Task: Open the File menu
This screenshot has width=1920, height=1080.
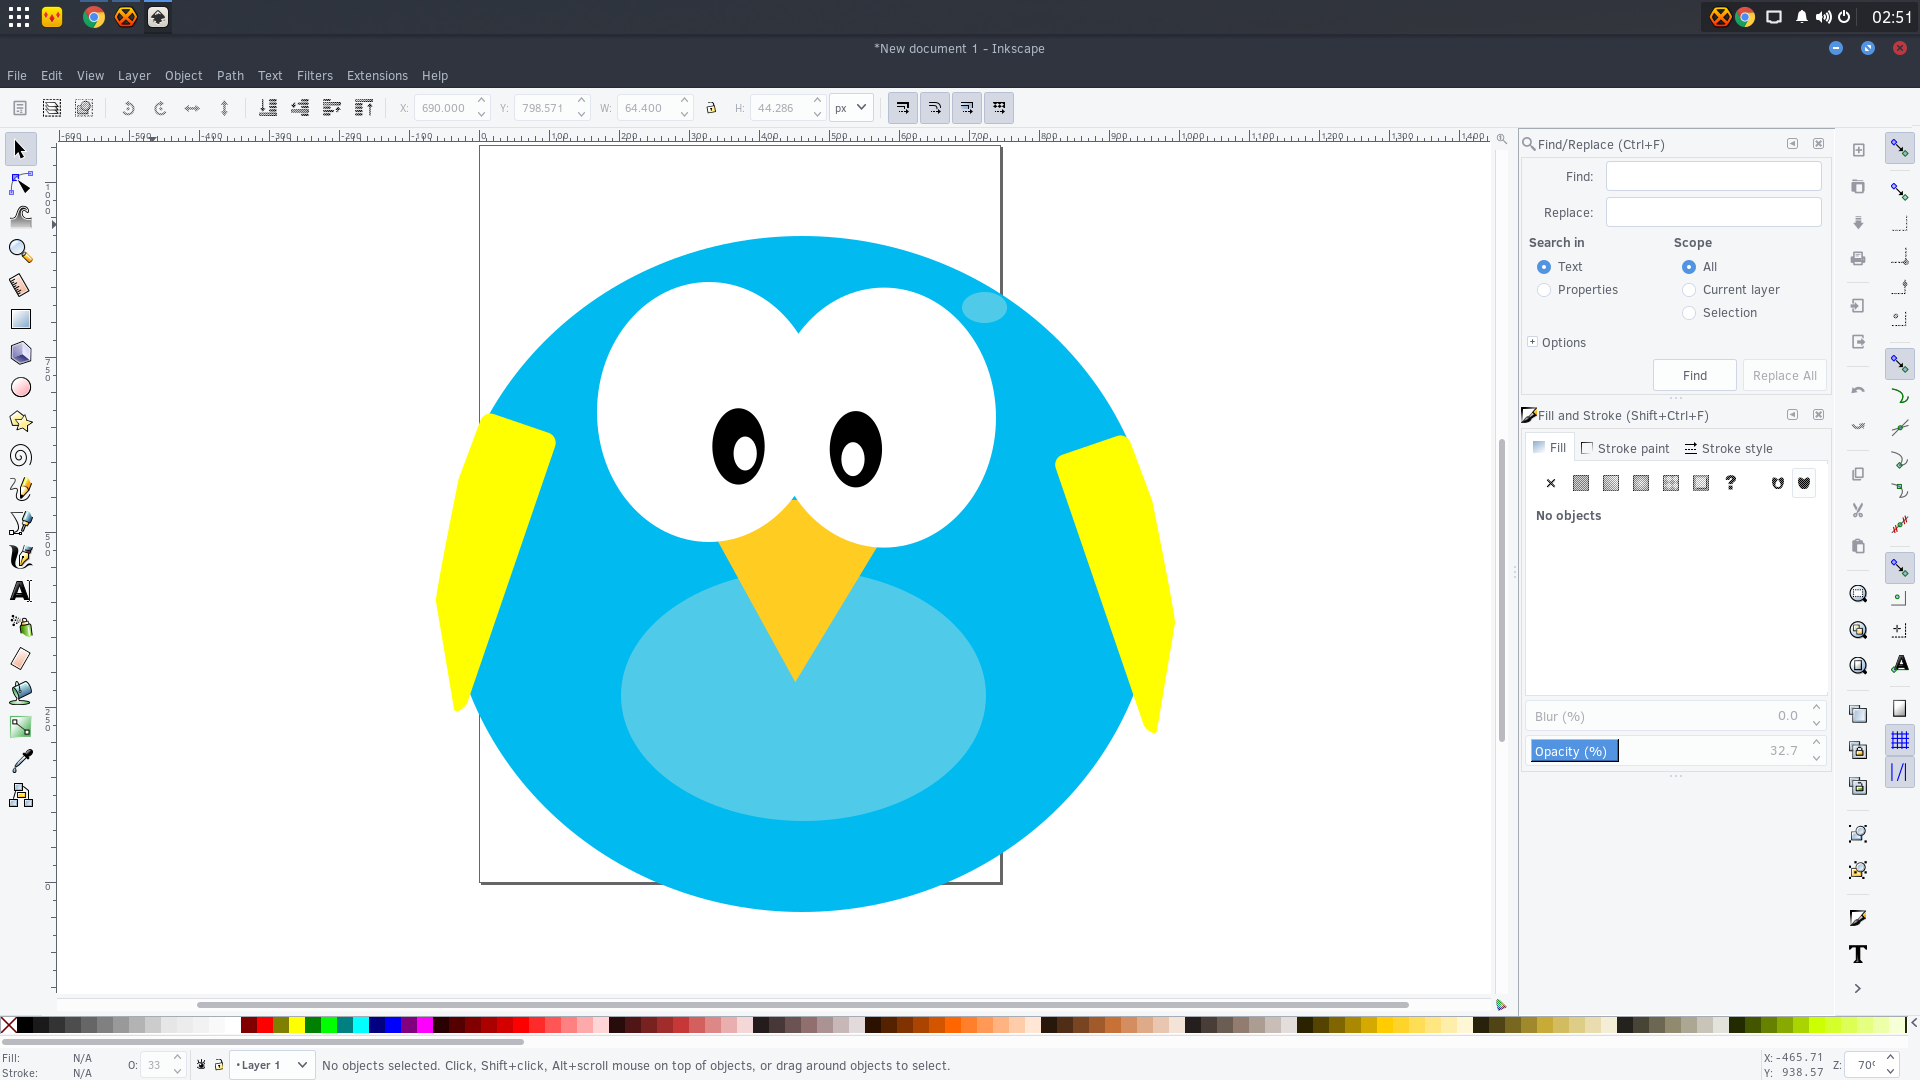Action: pyautogui.click(x=17, y=76)
